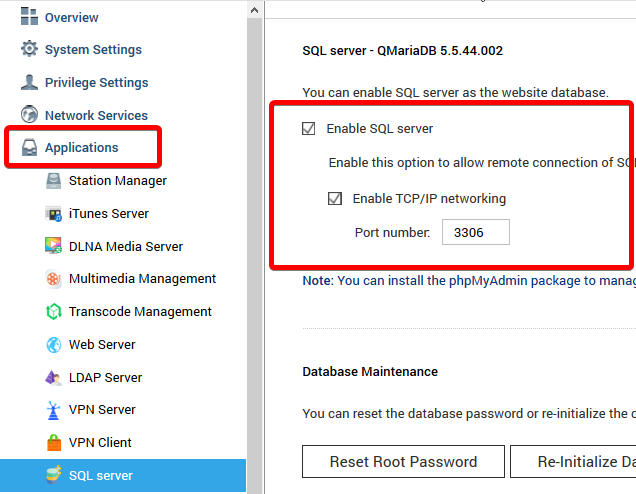
Task: Open Multimedia Management page
Action: [x=142, y=279]
